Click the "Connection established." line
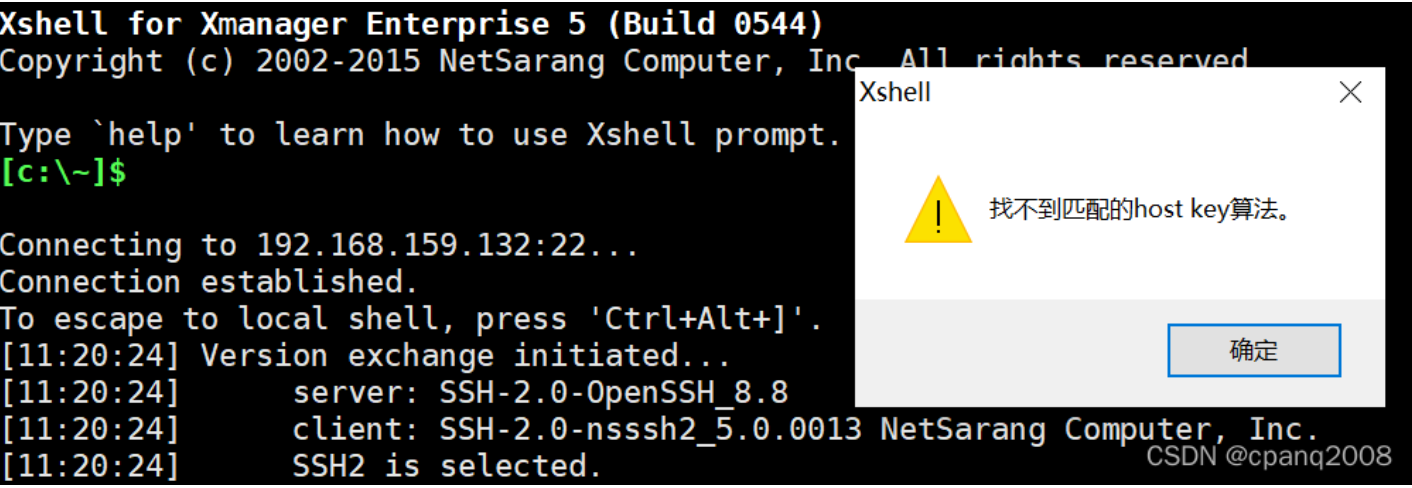The width and height of the screenshot is (1412, 488). (208, 282)
